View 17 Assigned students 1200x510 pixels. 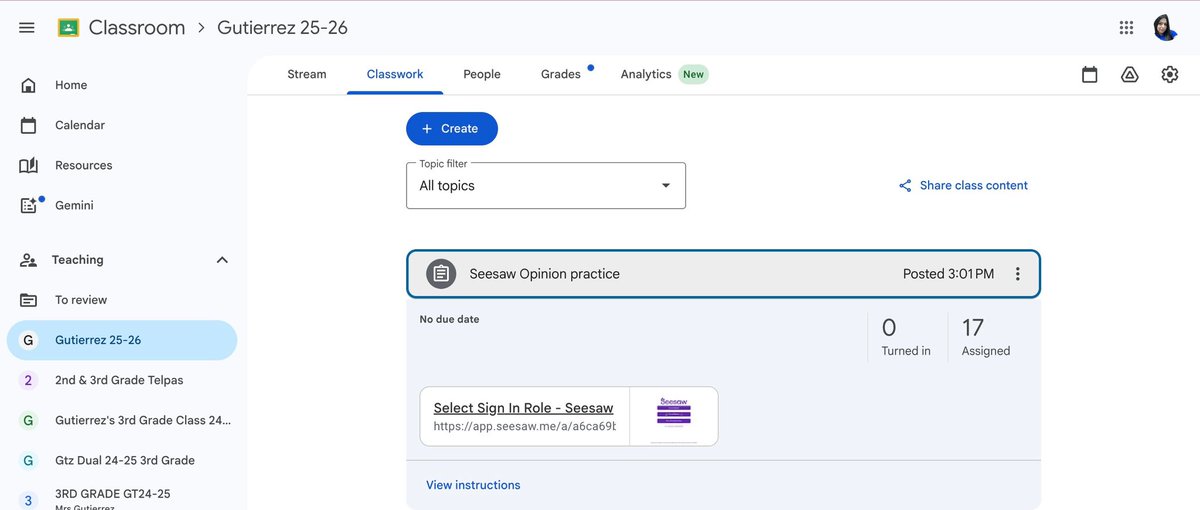986,337
